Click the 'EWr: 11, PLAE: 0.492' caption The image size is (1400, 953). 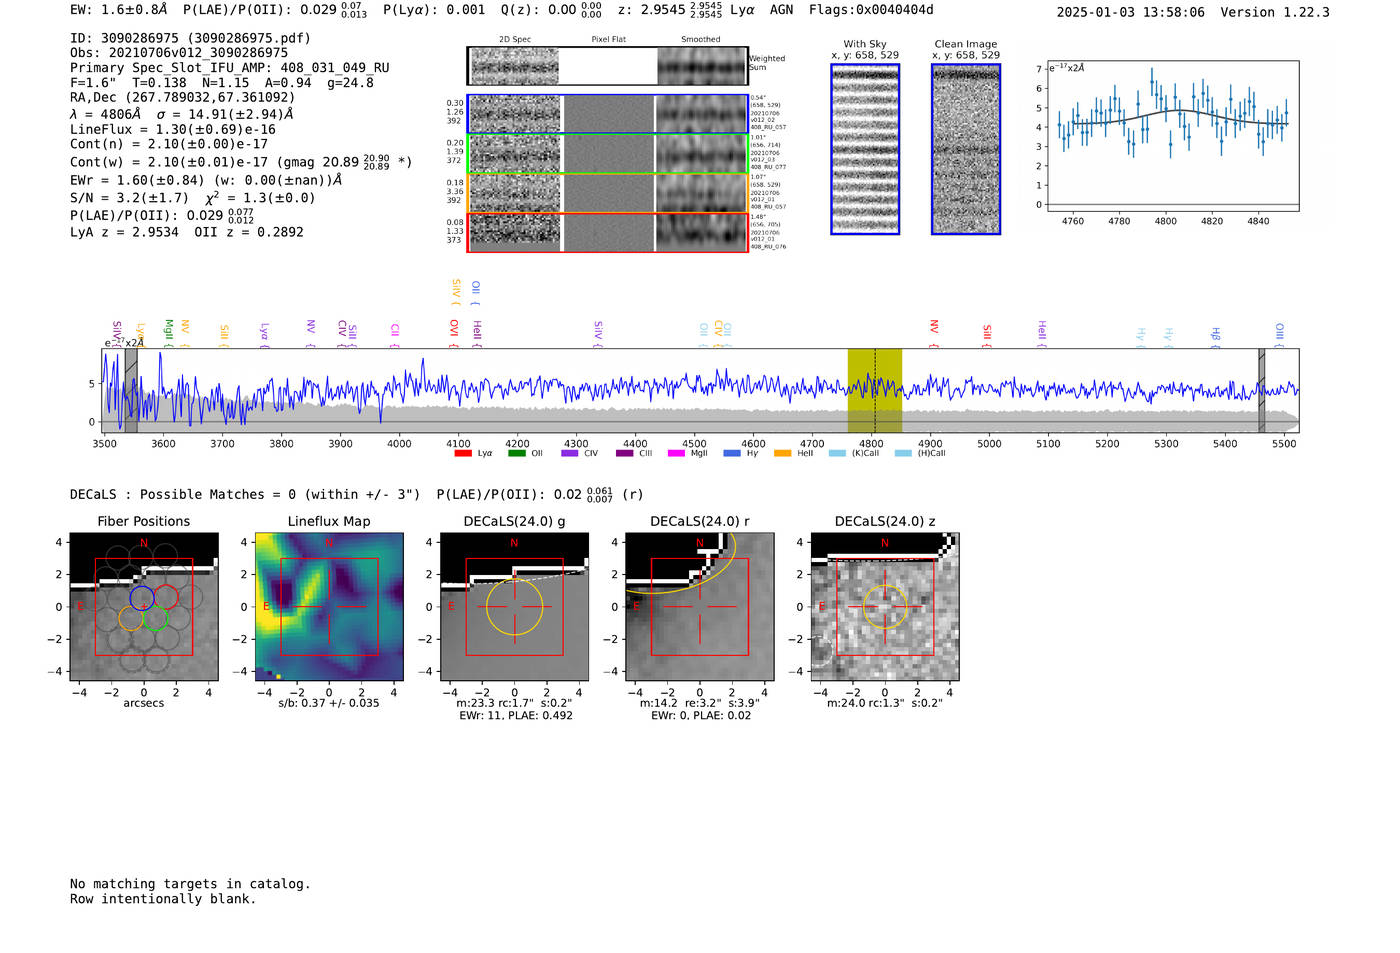pyautogui.click(x=516, y=716)
